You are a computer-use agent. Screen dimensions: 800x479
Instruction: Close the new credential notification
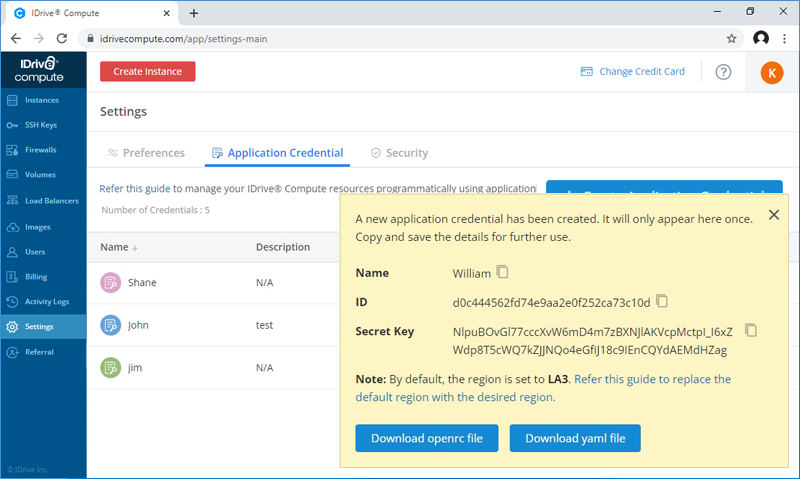pos(773,215)
